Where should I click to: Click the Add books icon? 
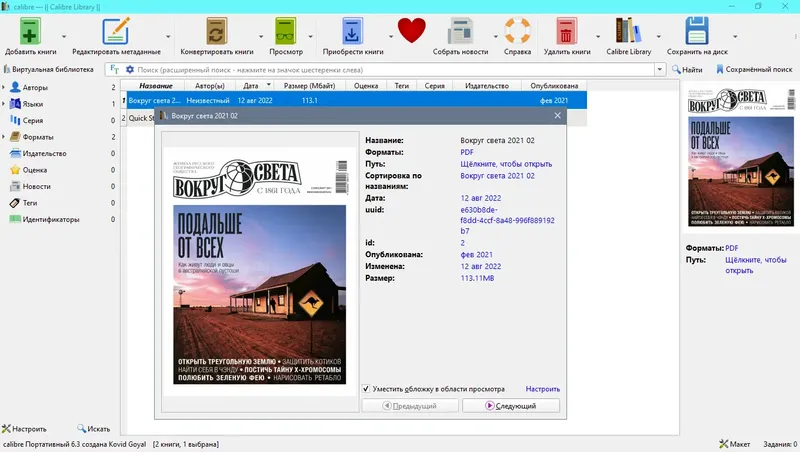pos(30,31)
